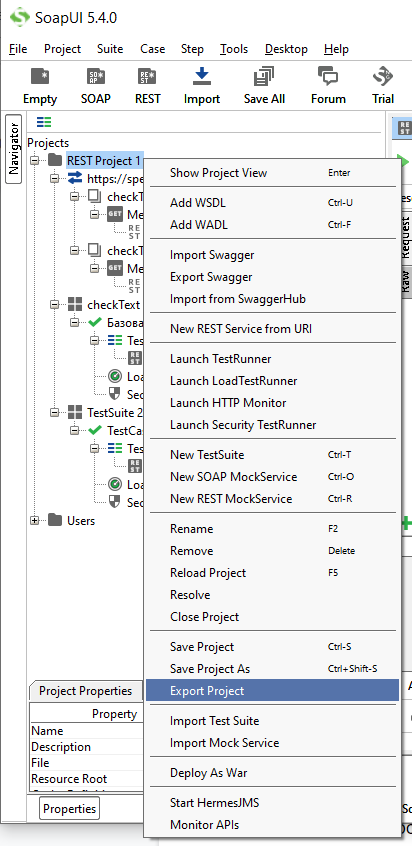Click the SOAP project toolbar icon
412x846 pixels.
[95, 76]
